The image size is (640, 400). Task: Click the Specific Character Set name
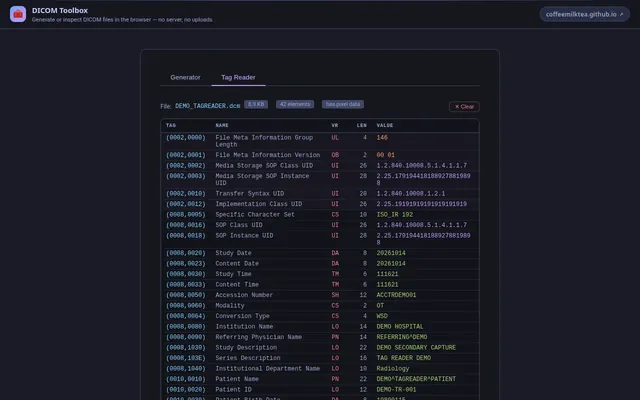coord(255,215)
